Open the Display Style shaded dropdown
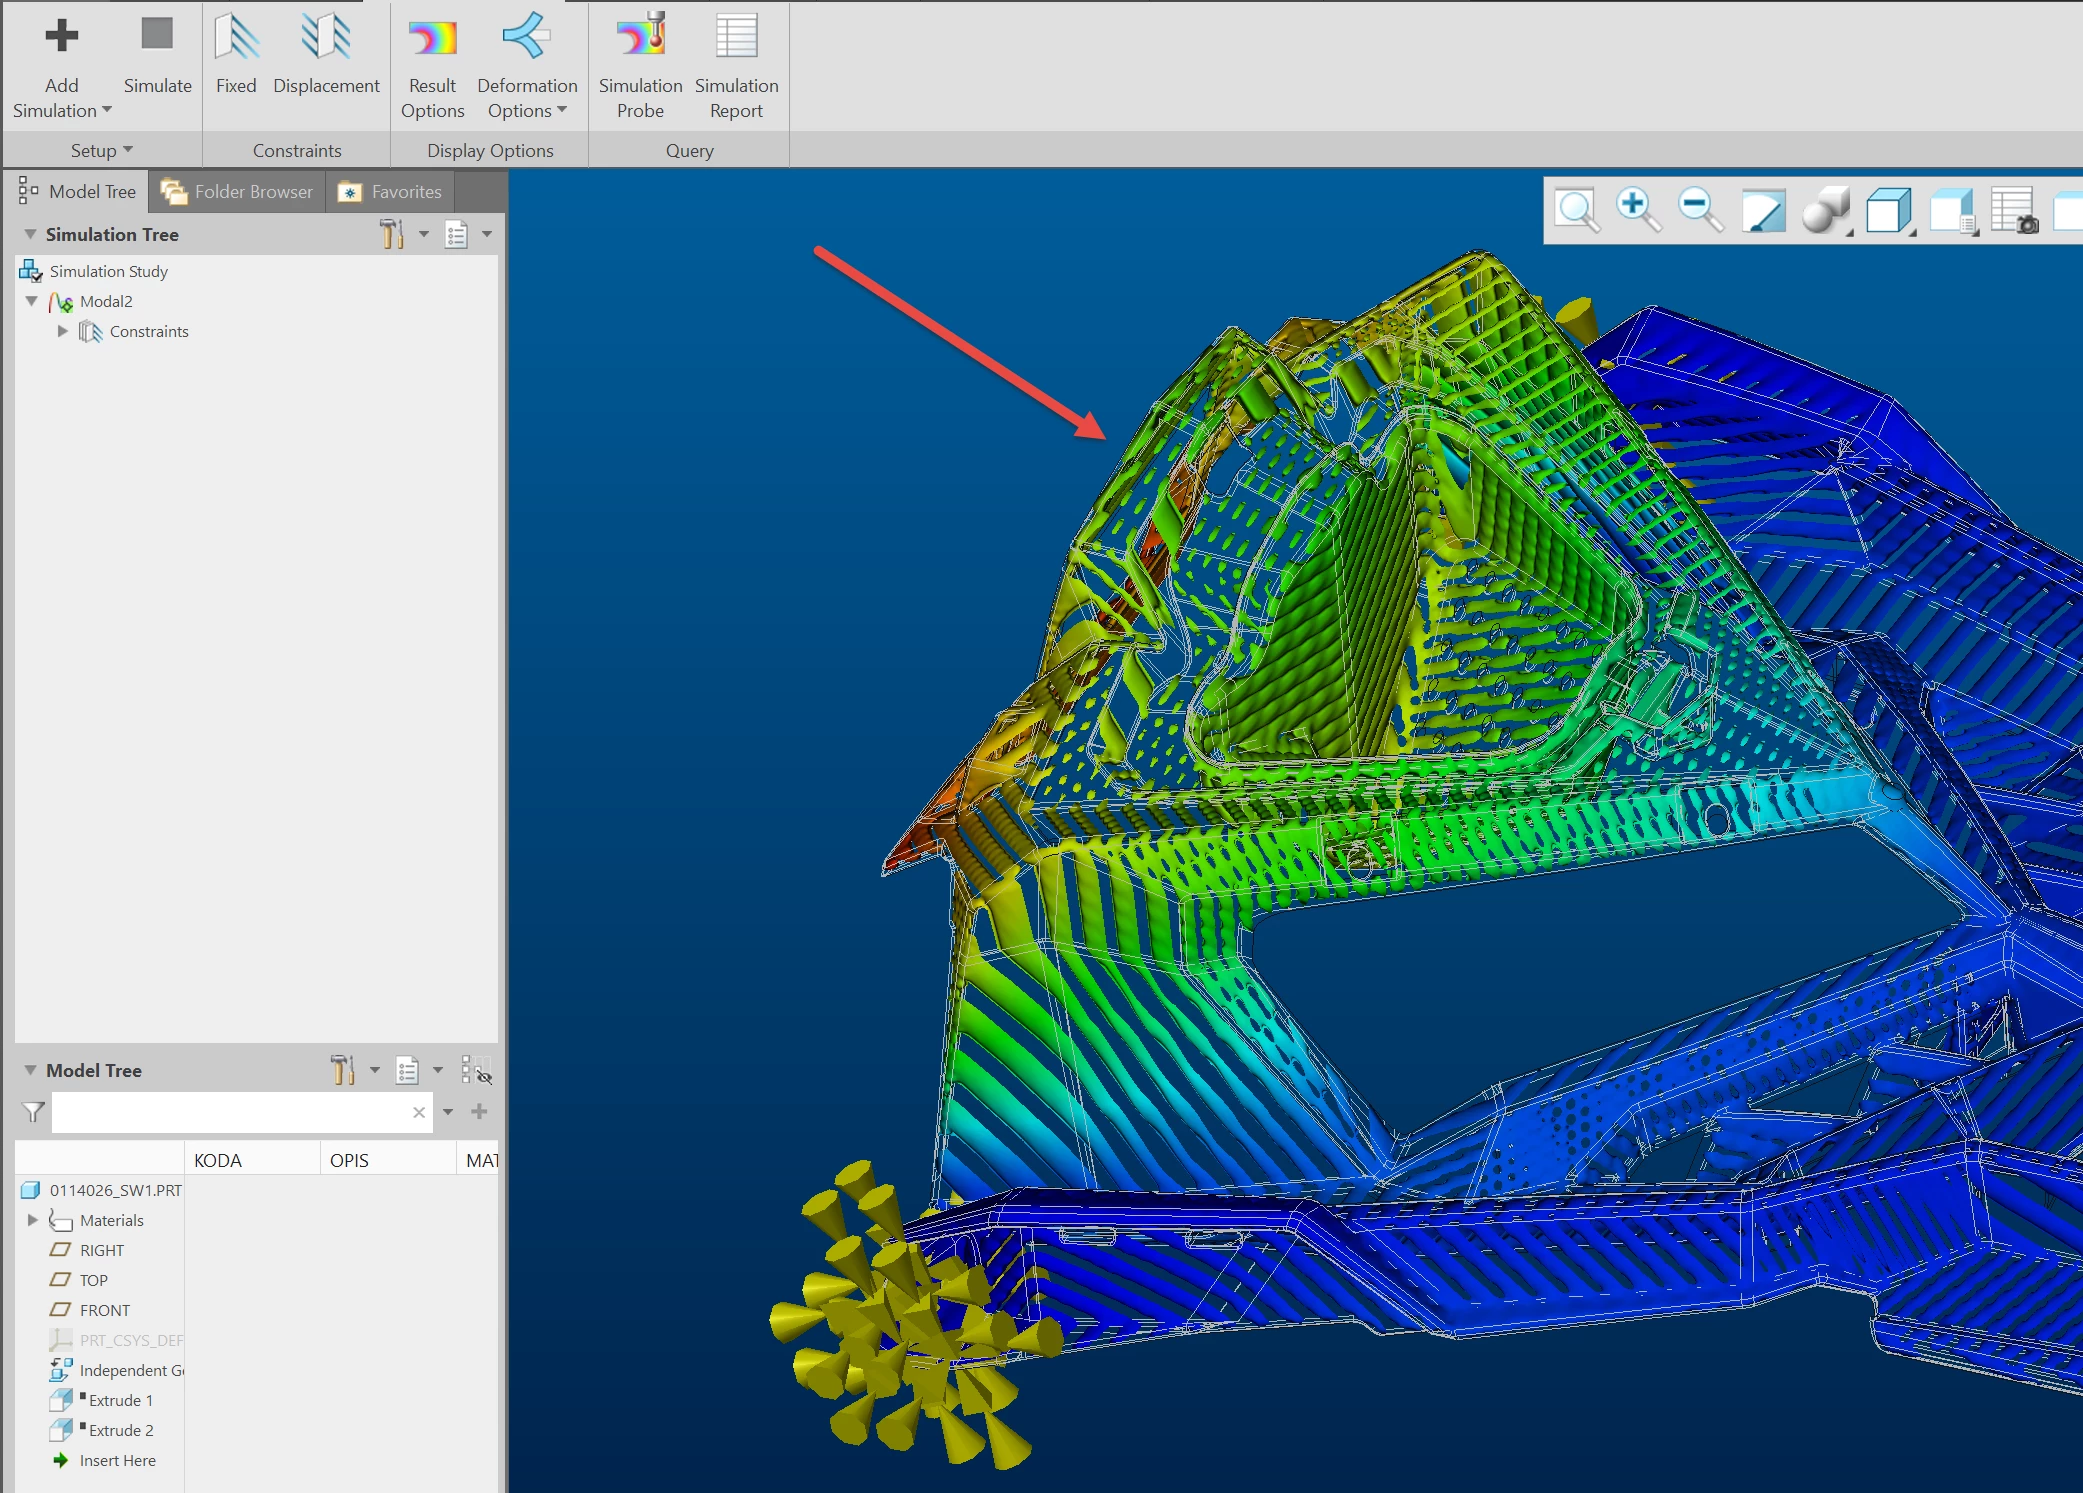Viewport: 2083px width, 1493px height. point(1827,211)
